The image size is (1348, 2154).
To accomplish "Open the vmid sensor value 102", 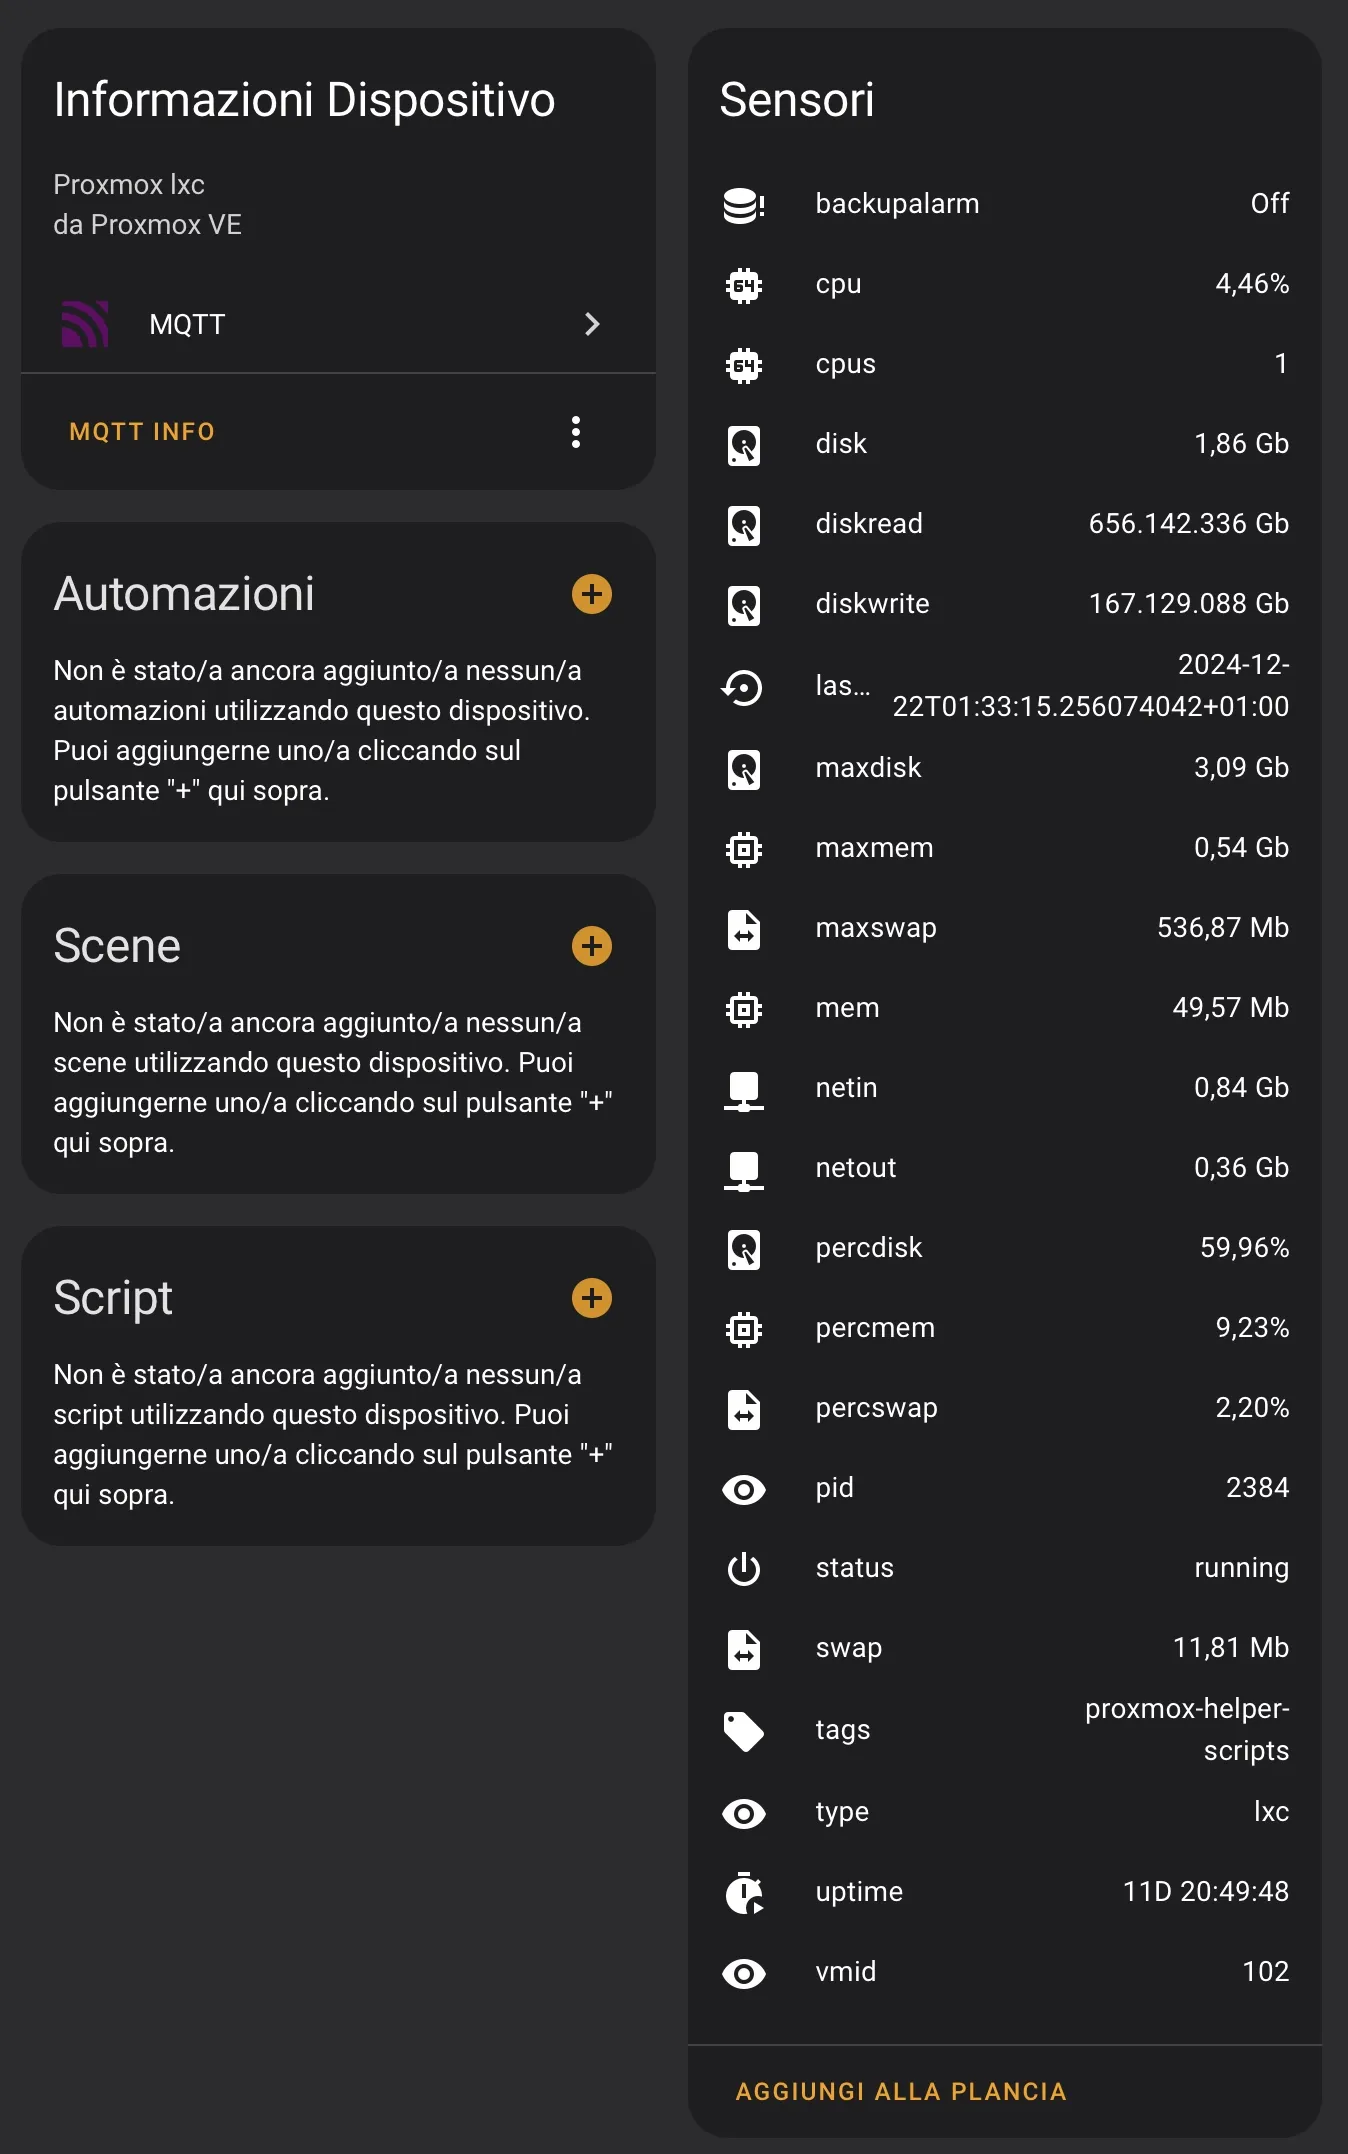I will point(1264,1972).
